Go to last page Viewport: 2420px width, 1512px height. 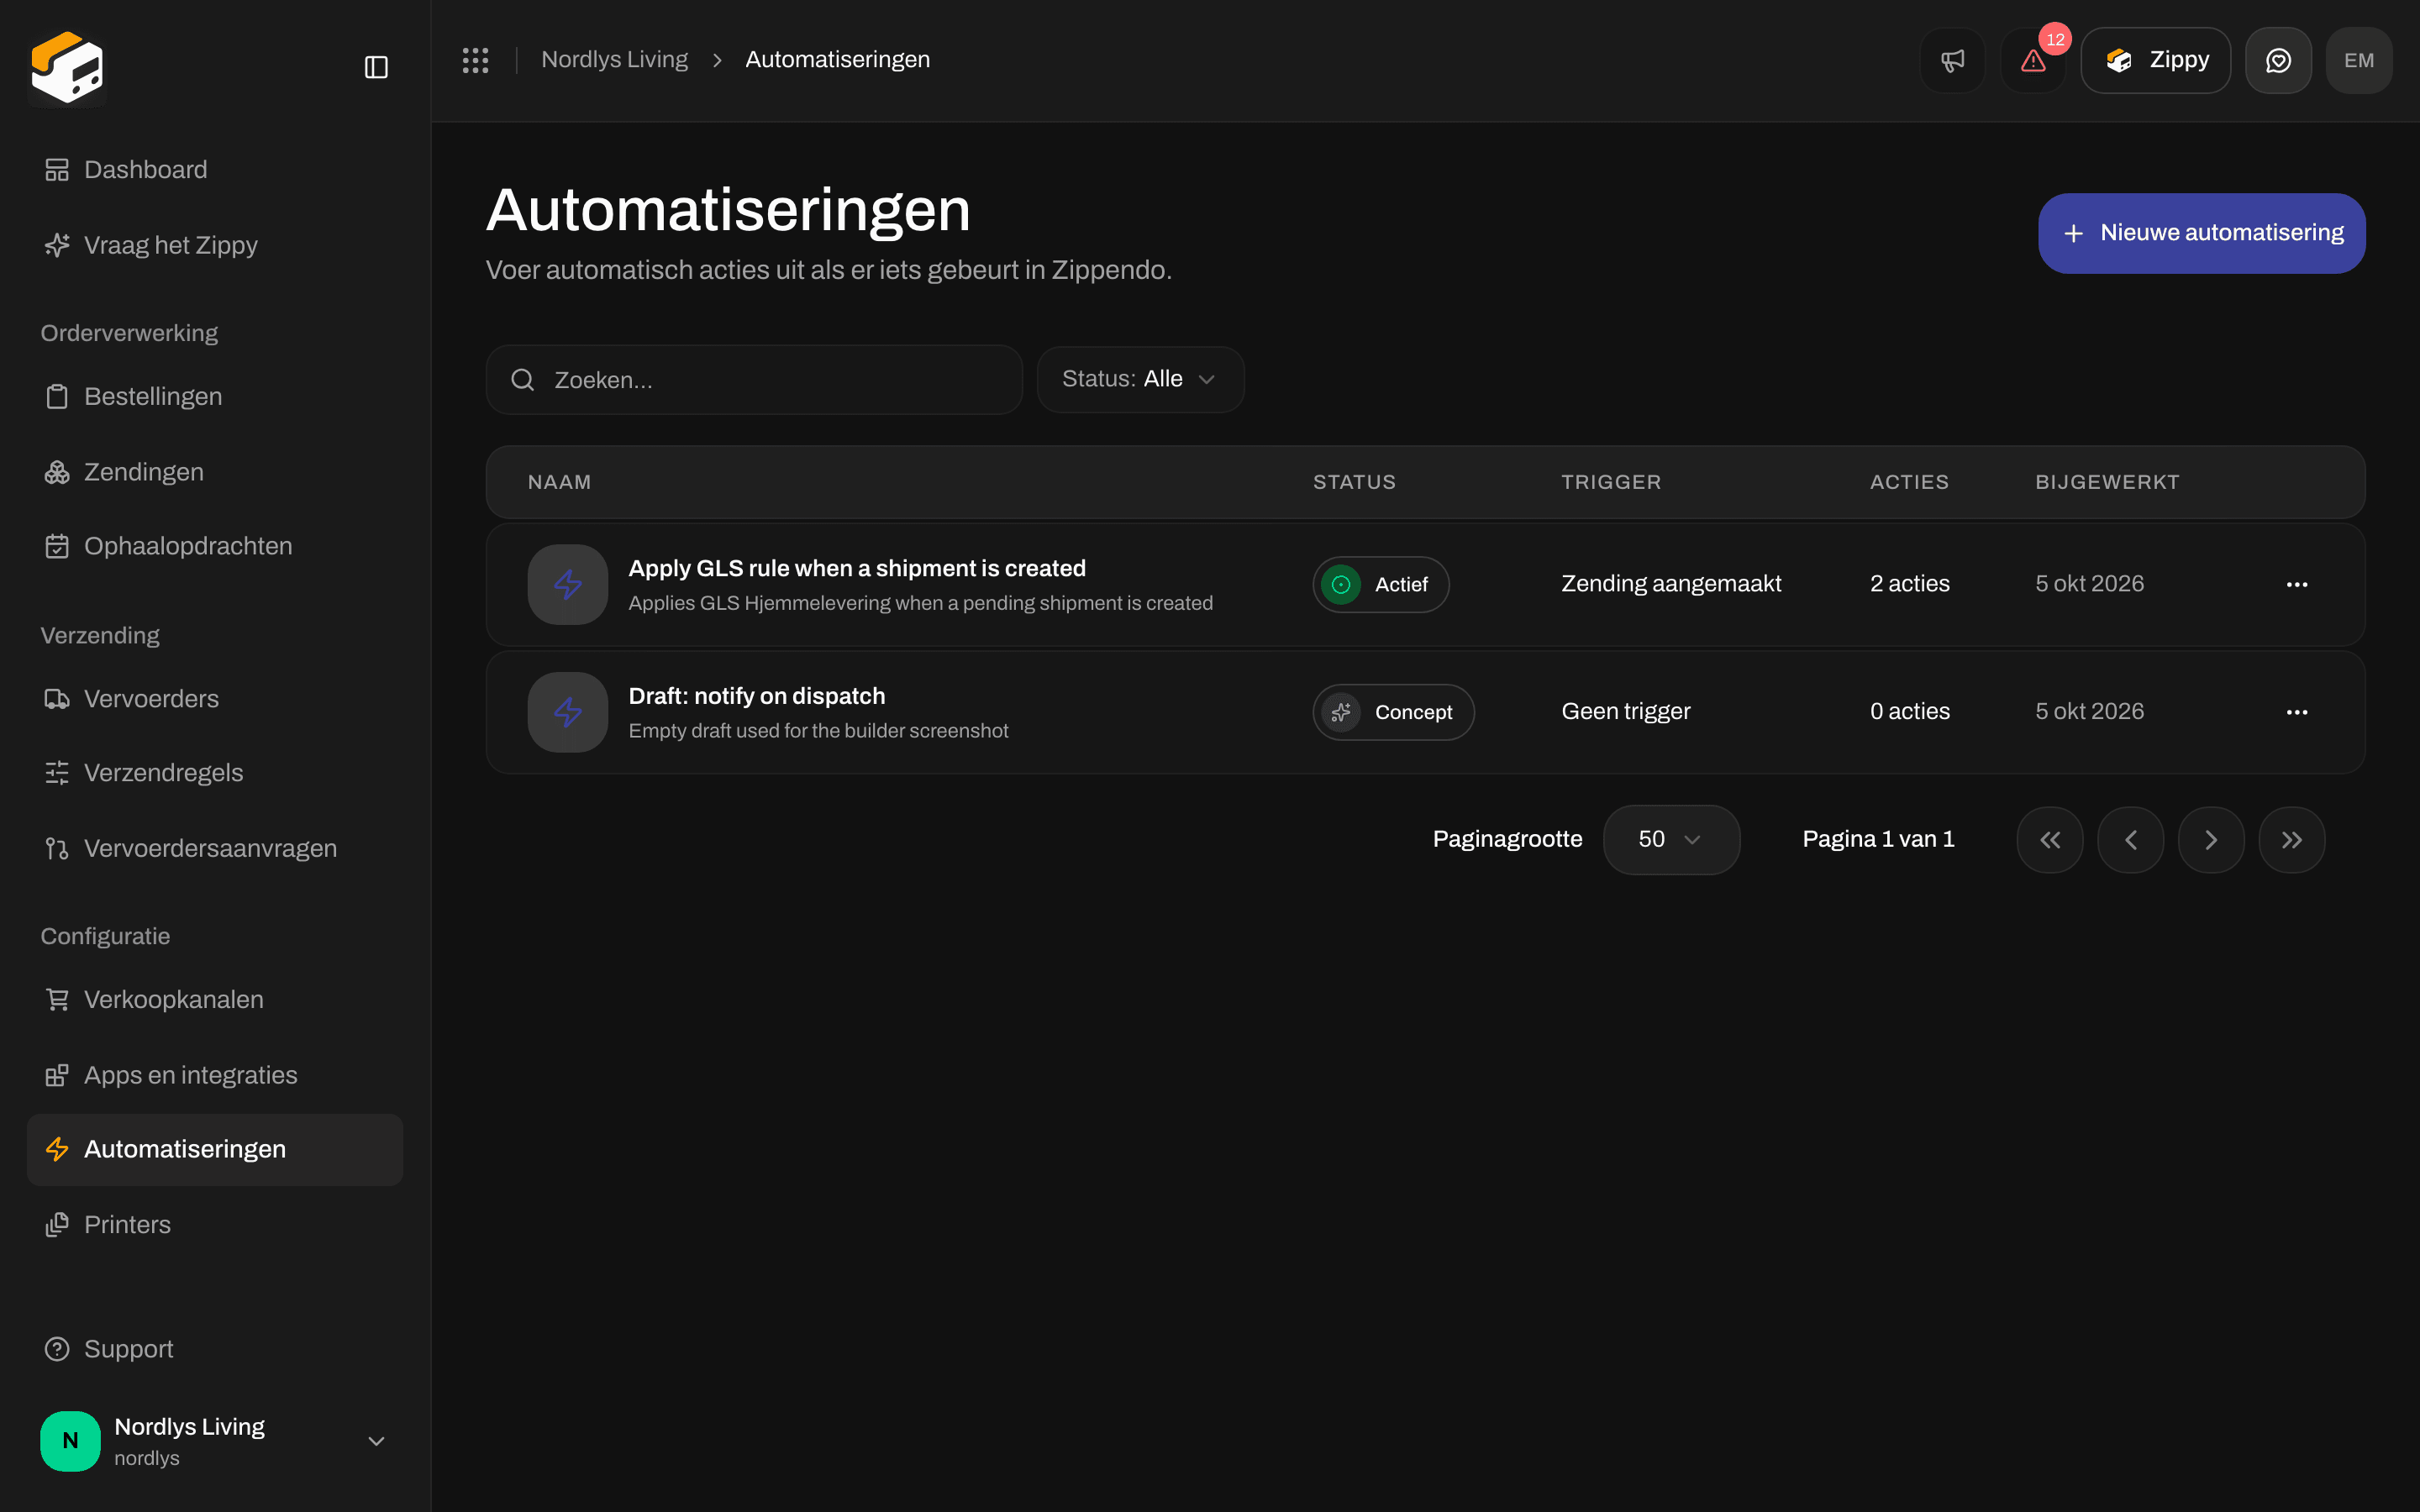(2292, 840)
